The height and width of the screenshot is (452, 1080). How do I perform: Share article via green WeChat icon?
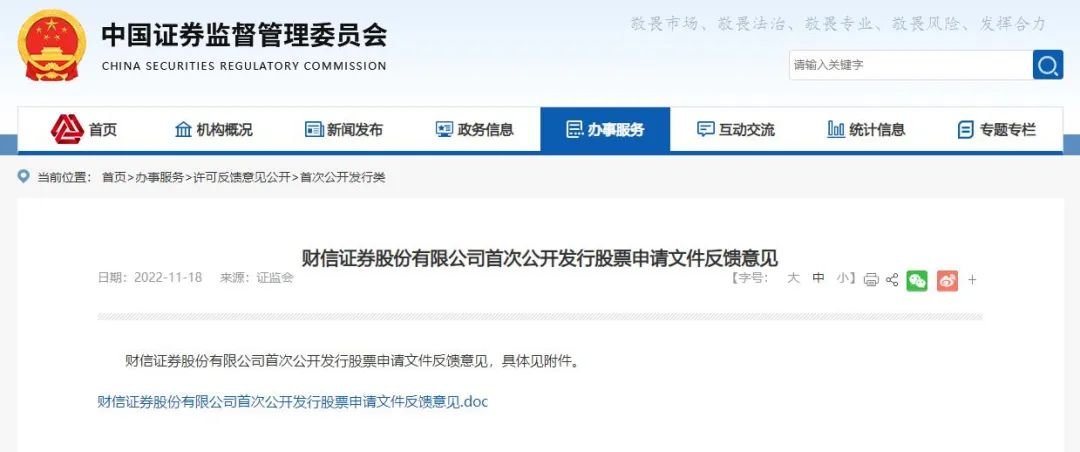(x=917, y=280)
